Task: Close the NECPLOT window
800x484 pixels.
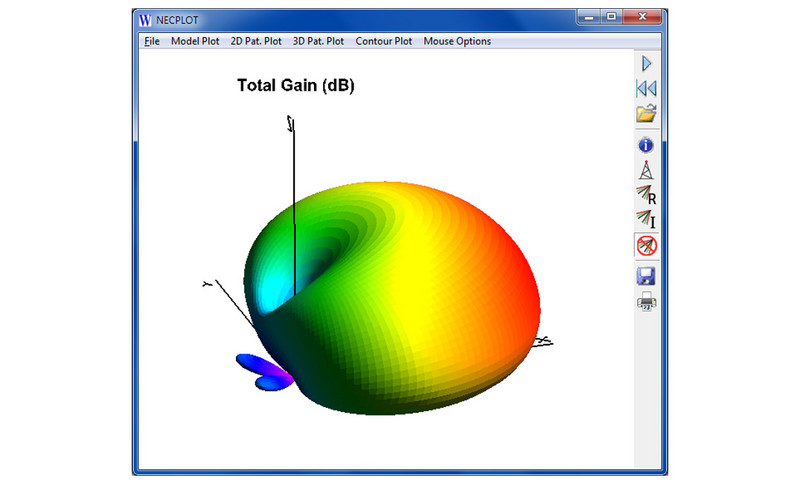Action: click(x=642, y=17)
